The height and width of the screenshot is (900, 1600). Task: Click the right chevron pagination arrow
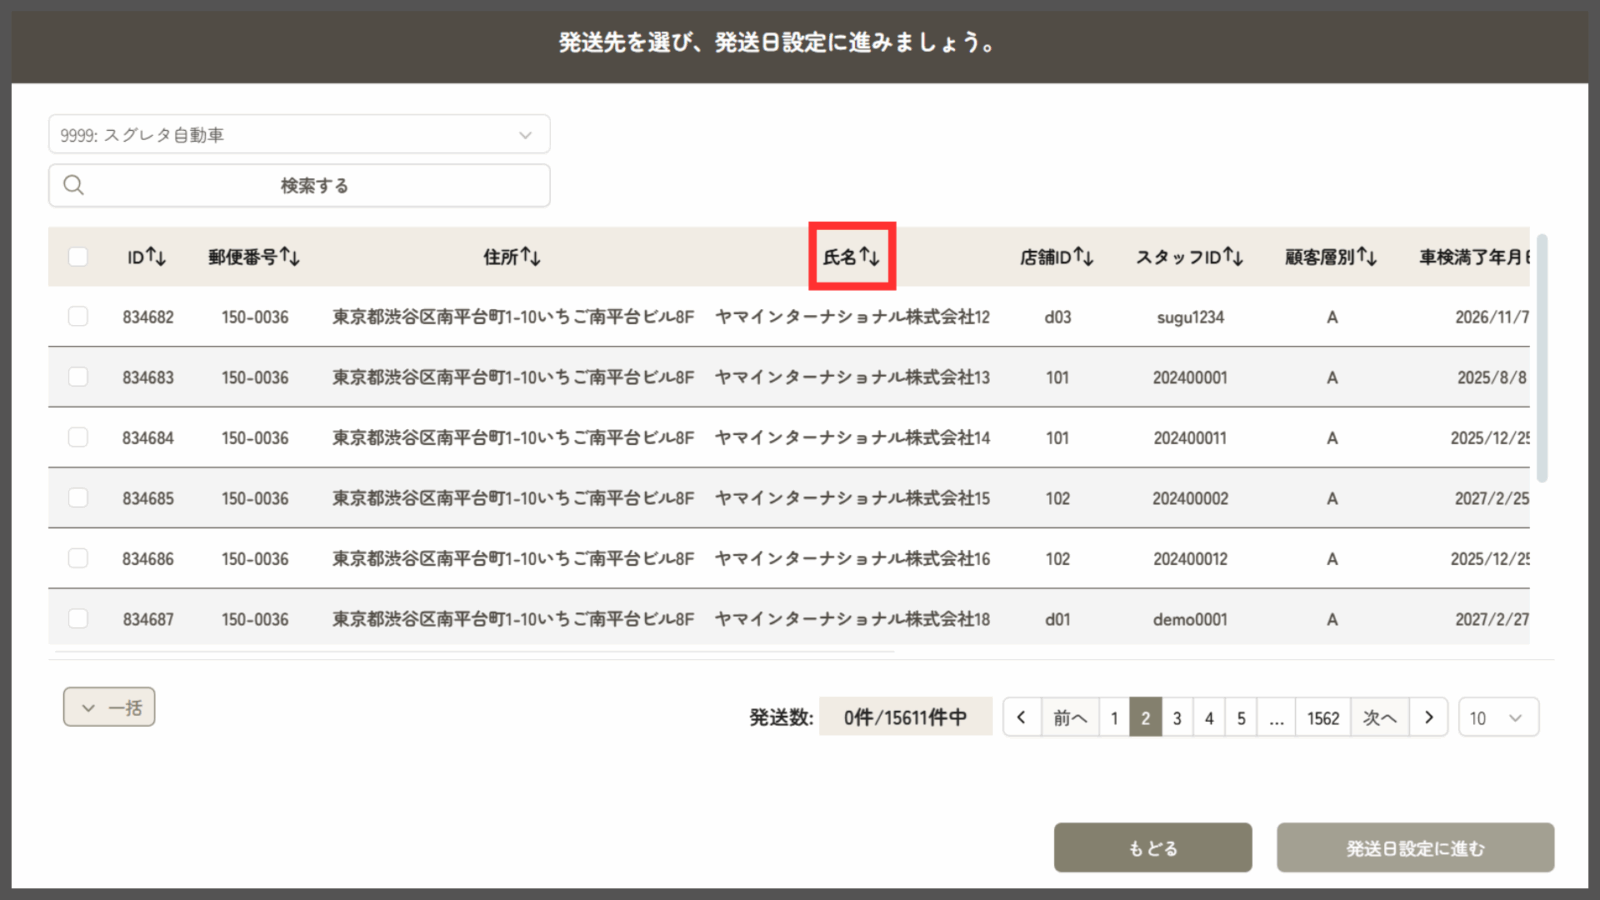click(x=1429, y=717)
